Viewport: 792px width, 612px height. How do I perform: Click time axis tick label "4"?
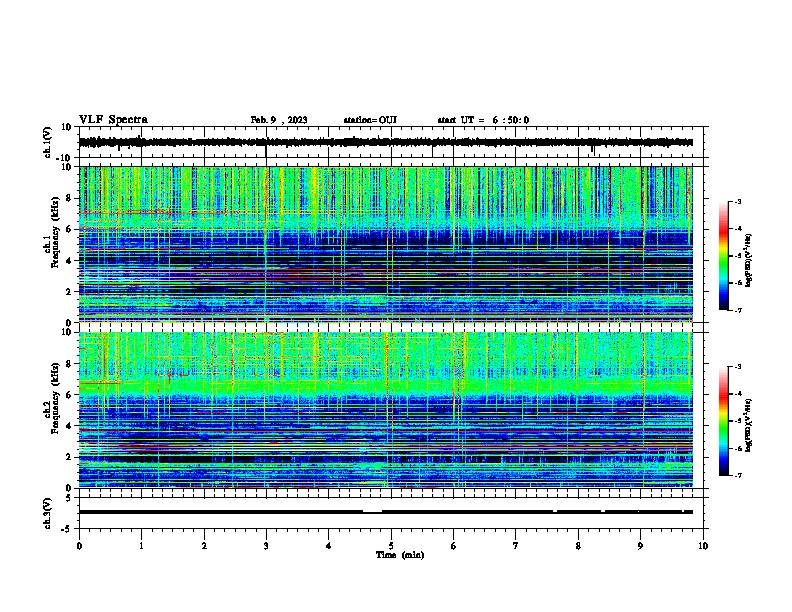(x=329, y=546)
